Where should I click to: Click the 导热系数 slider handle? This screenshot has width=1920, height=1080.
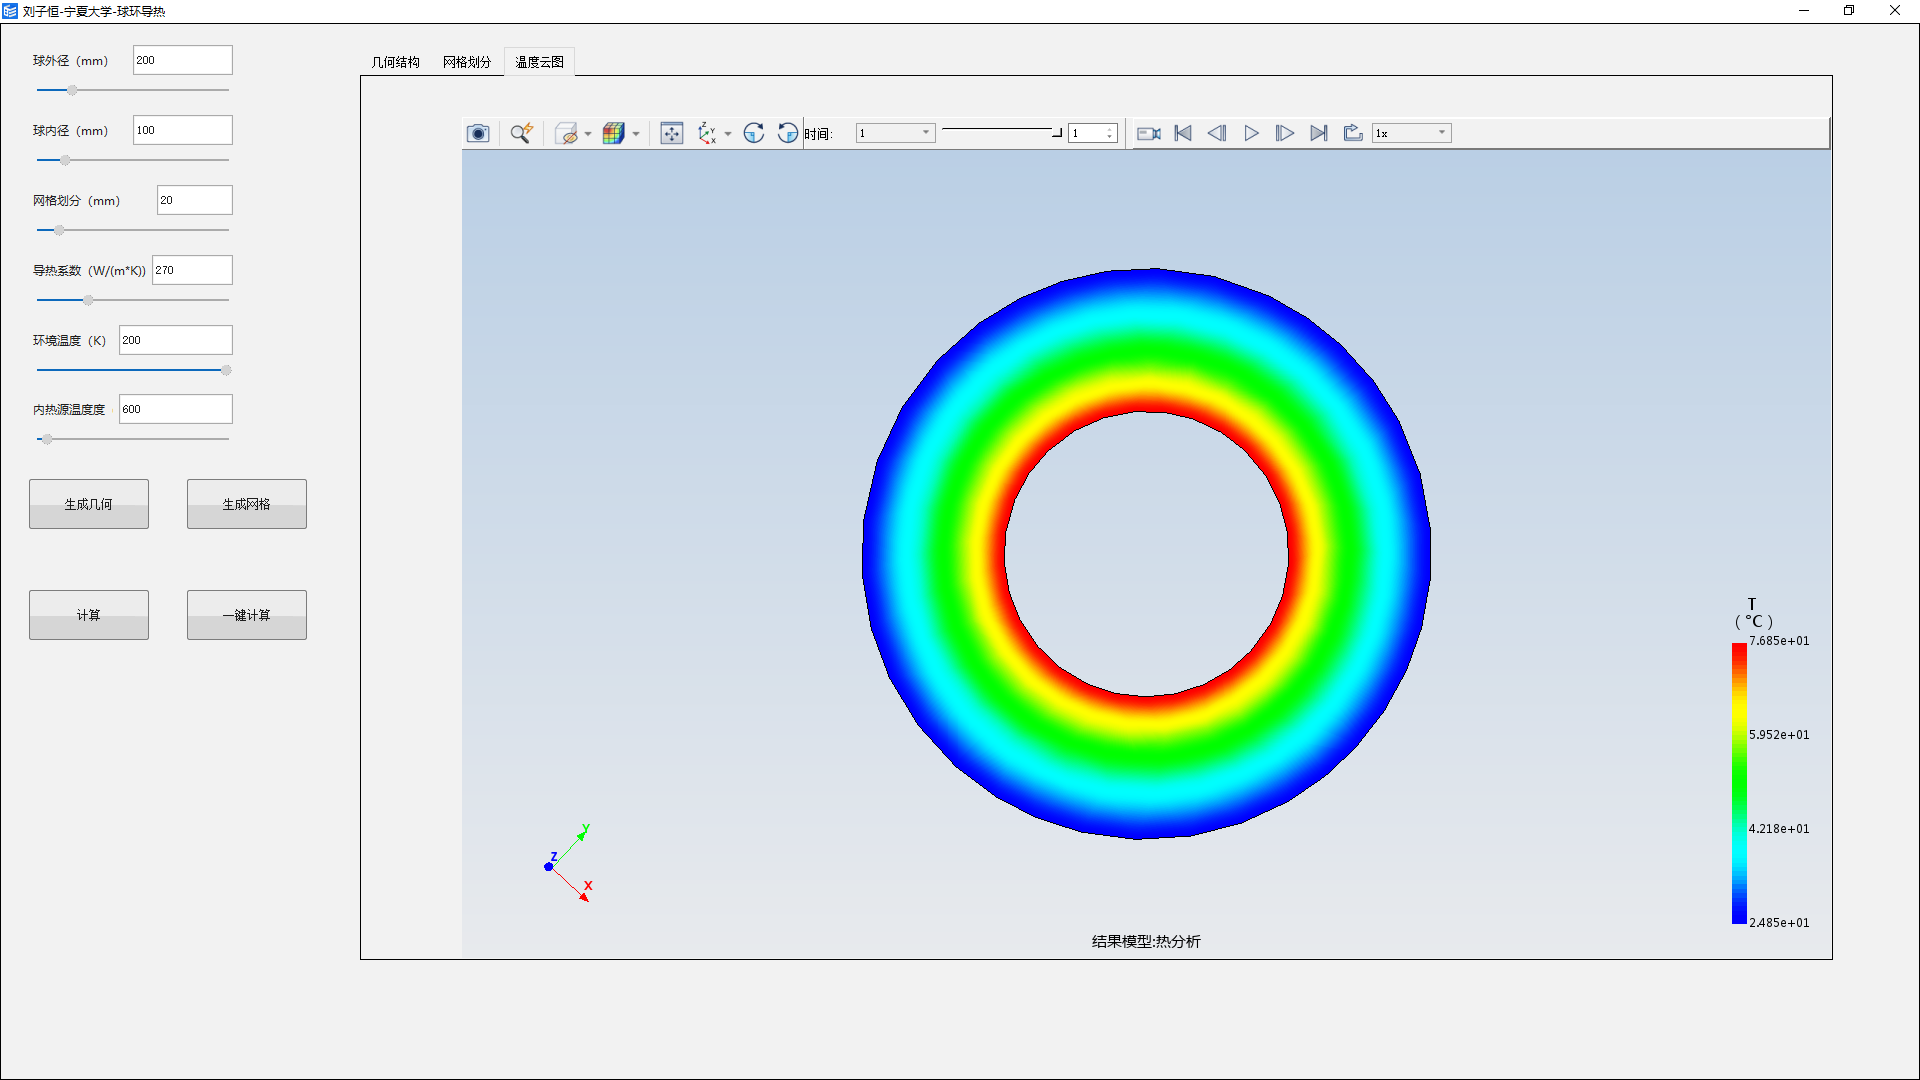point(88,300)
